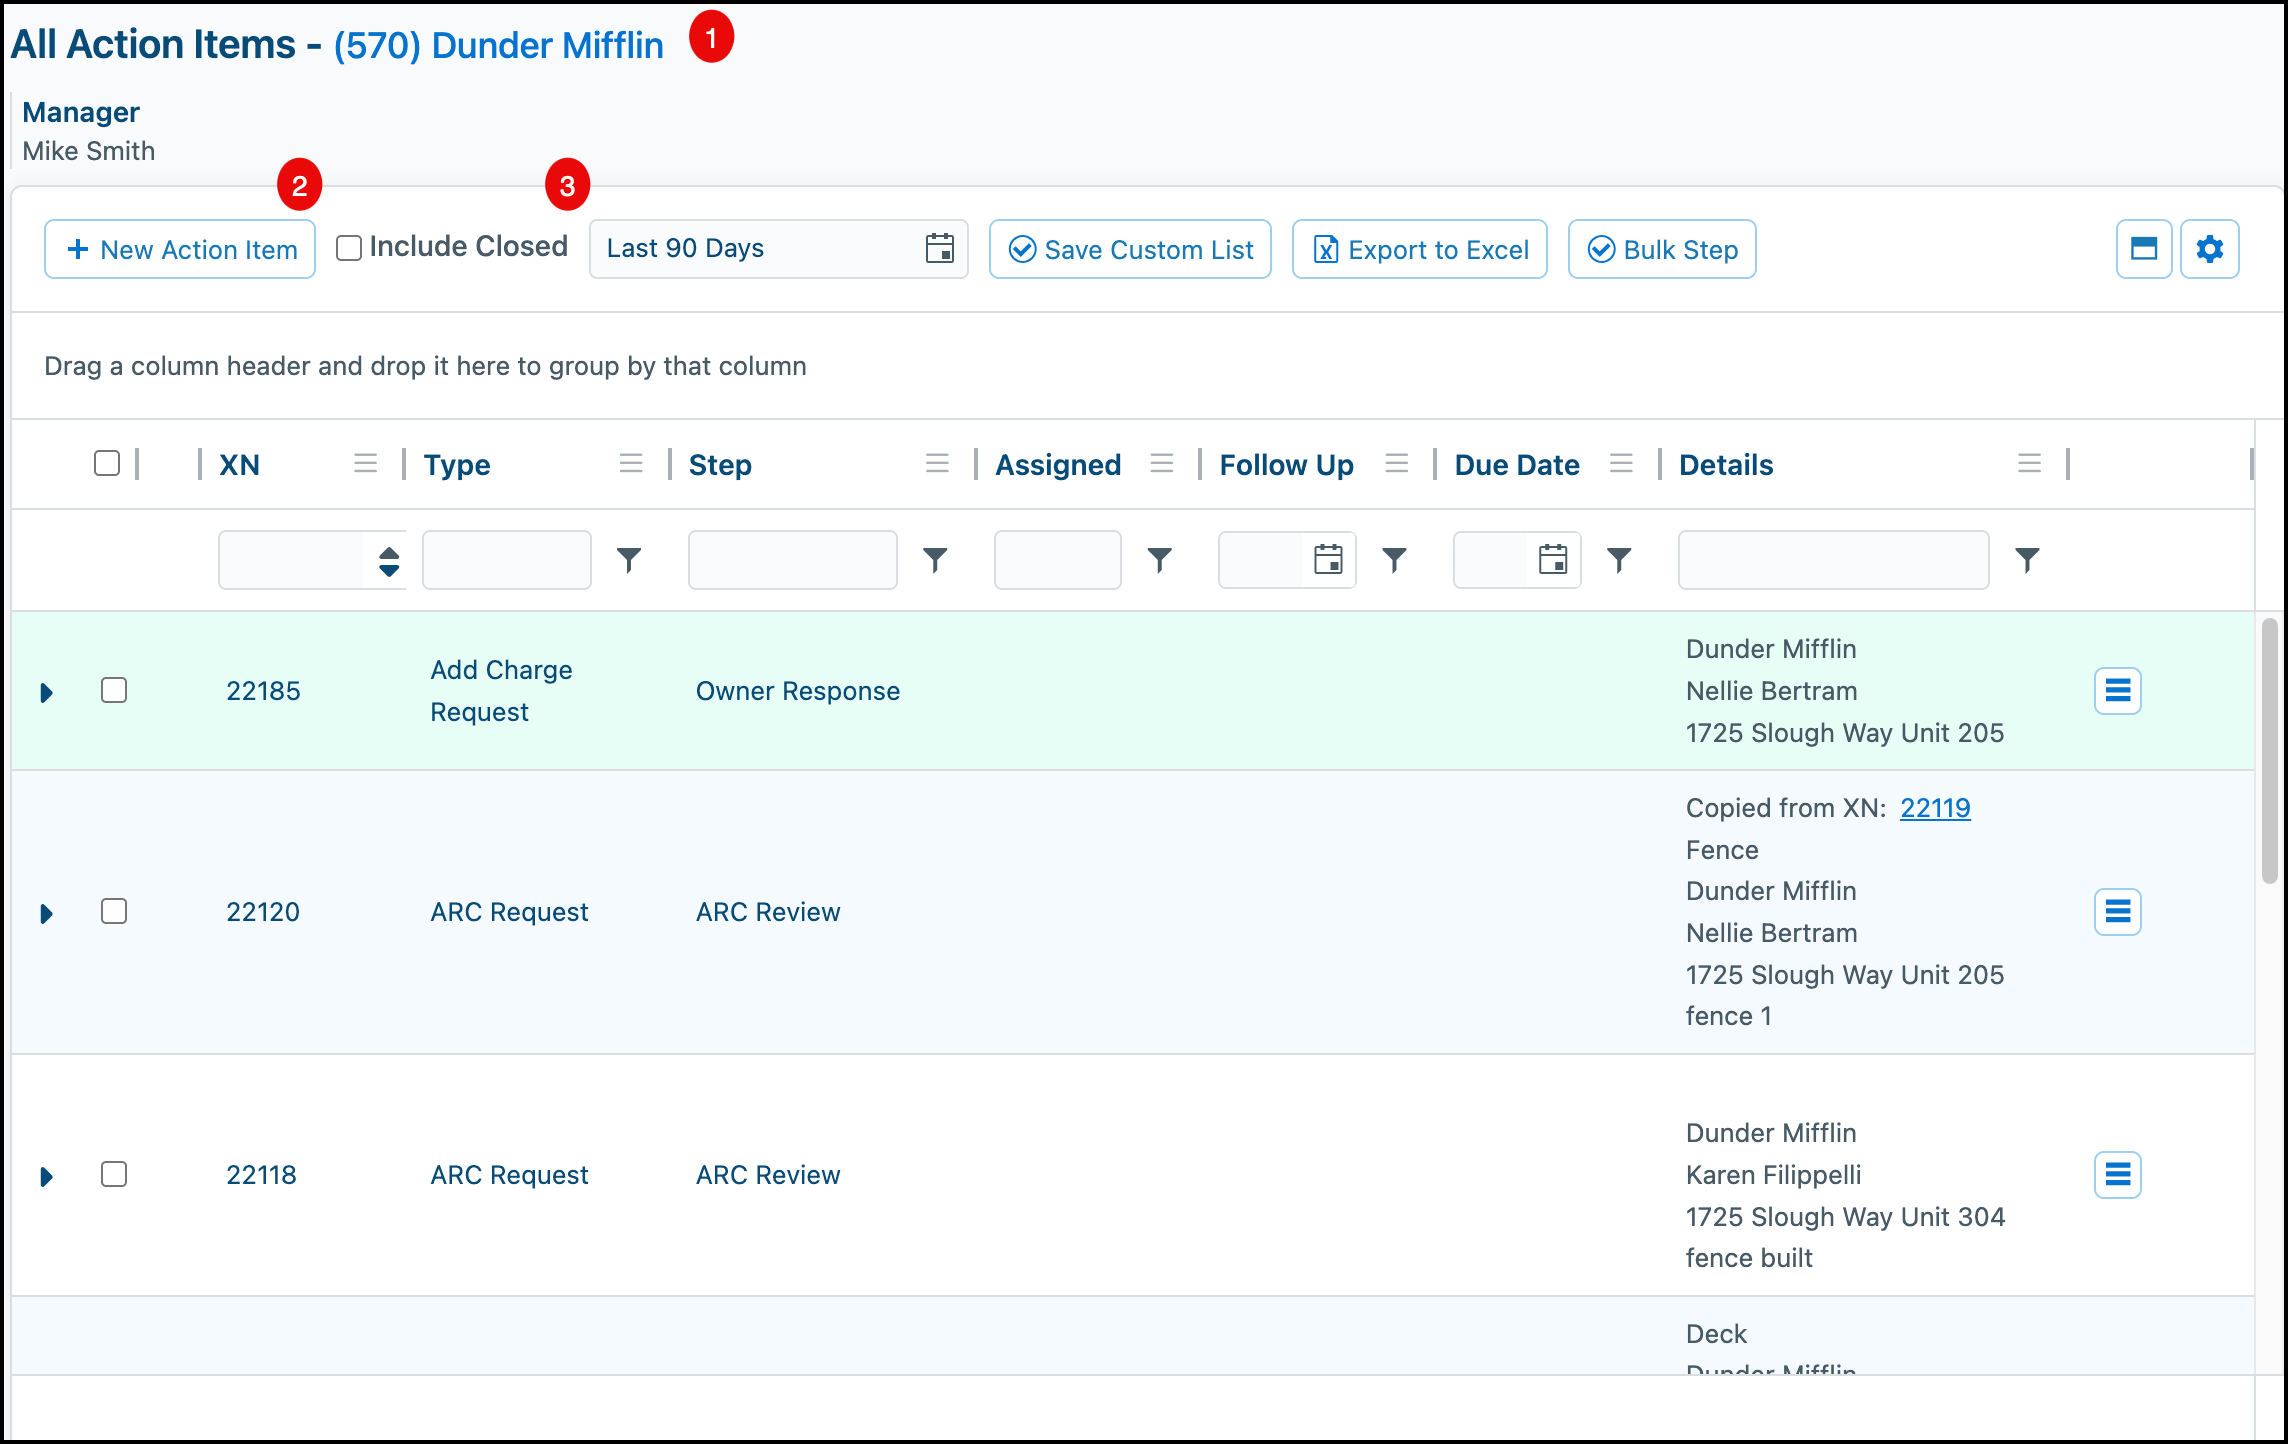Click the Mike Smith manager name
This screenshot has height=1444, width=2288.
coord(89,151)
